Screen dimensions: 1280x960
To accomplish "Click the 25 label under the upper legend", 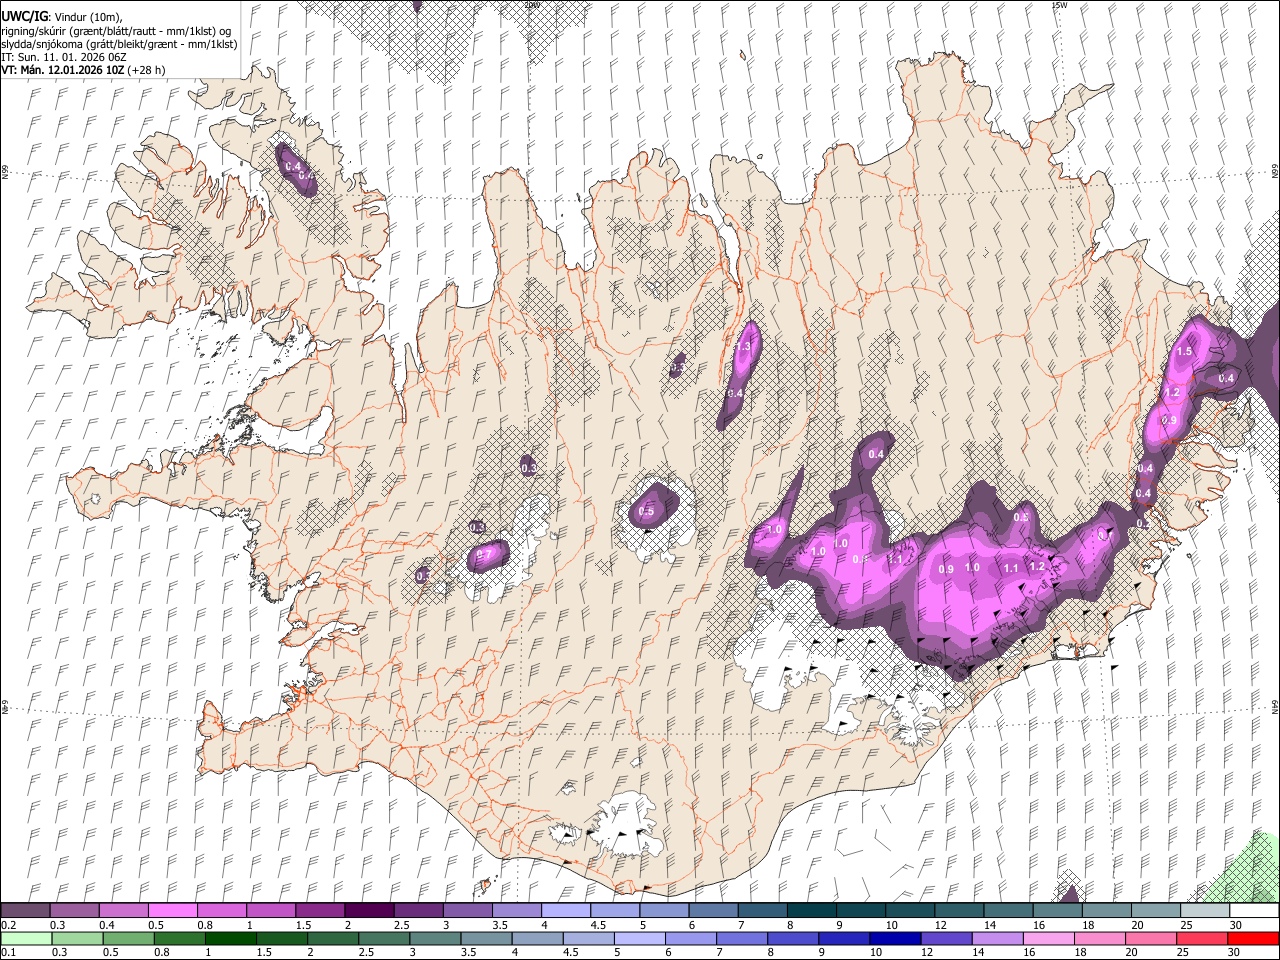I will tap(1187, 925).
